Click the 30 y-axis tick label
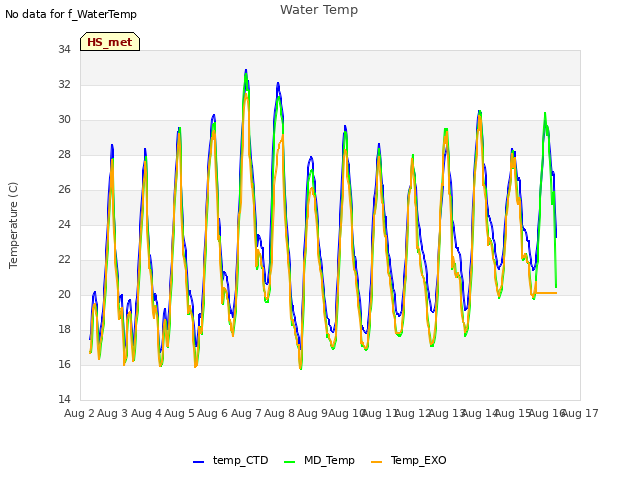Image resolution: width=640 pixels, height=480 pixels. [64, 119]
